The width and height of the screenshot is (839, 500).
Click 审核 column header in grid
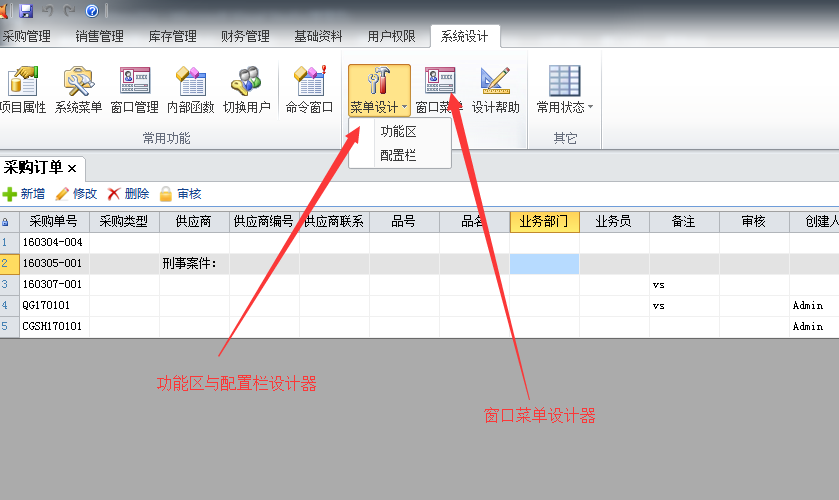(x=754, y=222)
